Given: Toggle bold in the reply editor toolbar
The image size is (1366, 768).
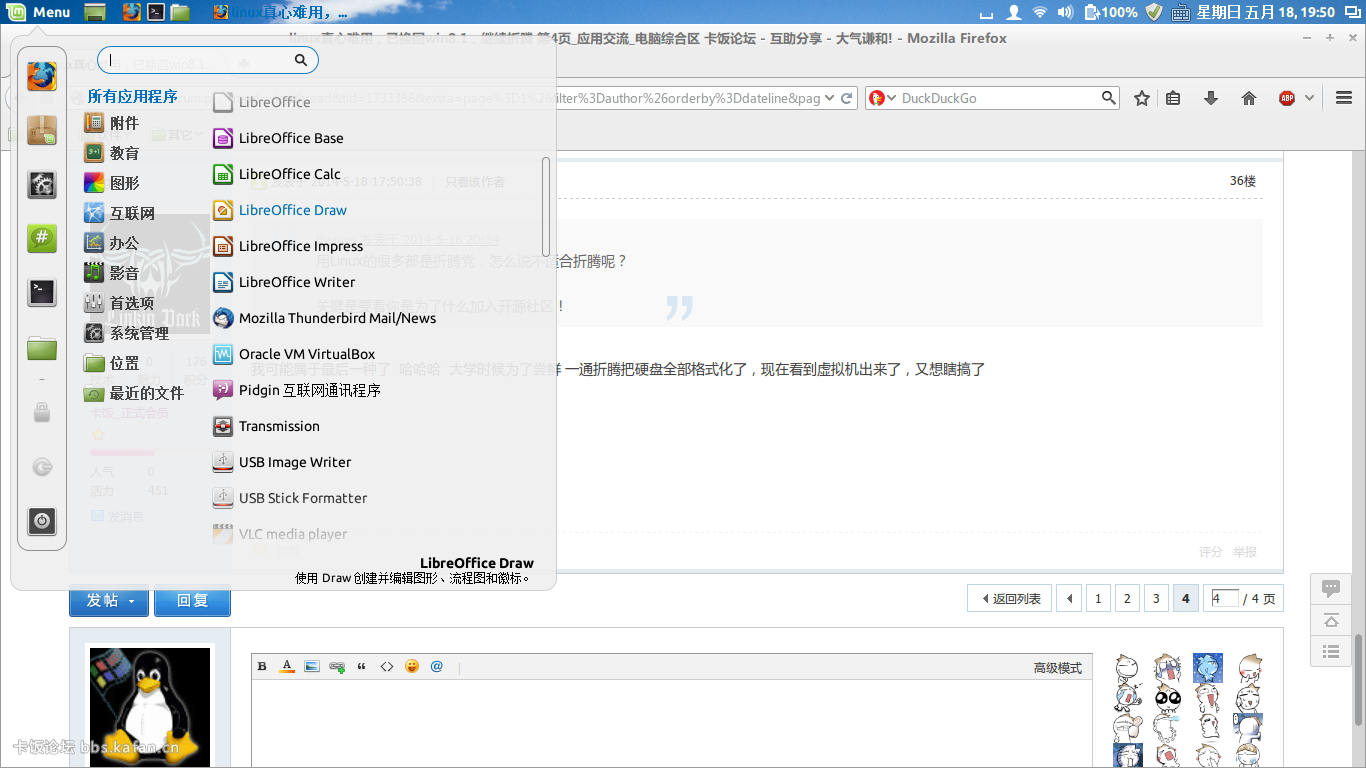Looking at the screenshot, I should pos(263,666).
